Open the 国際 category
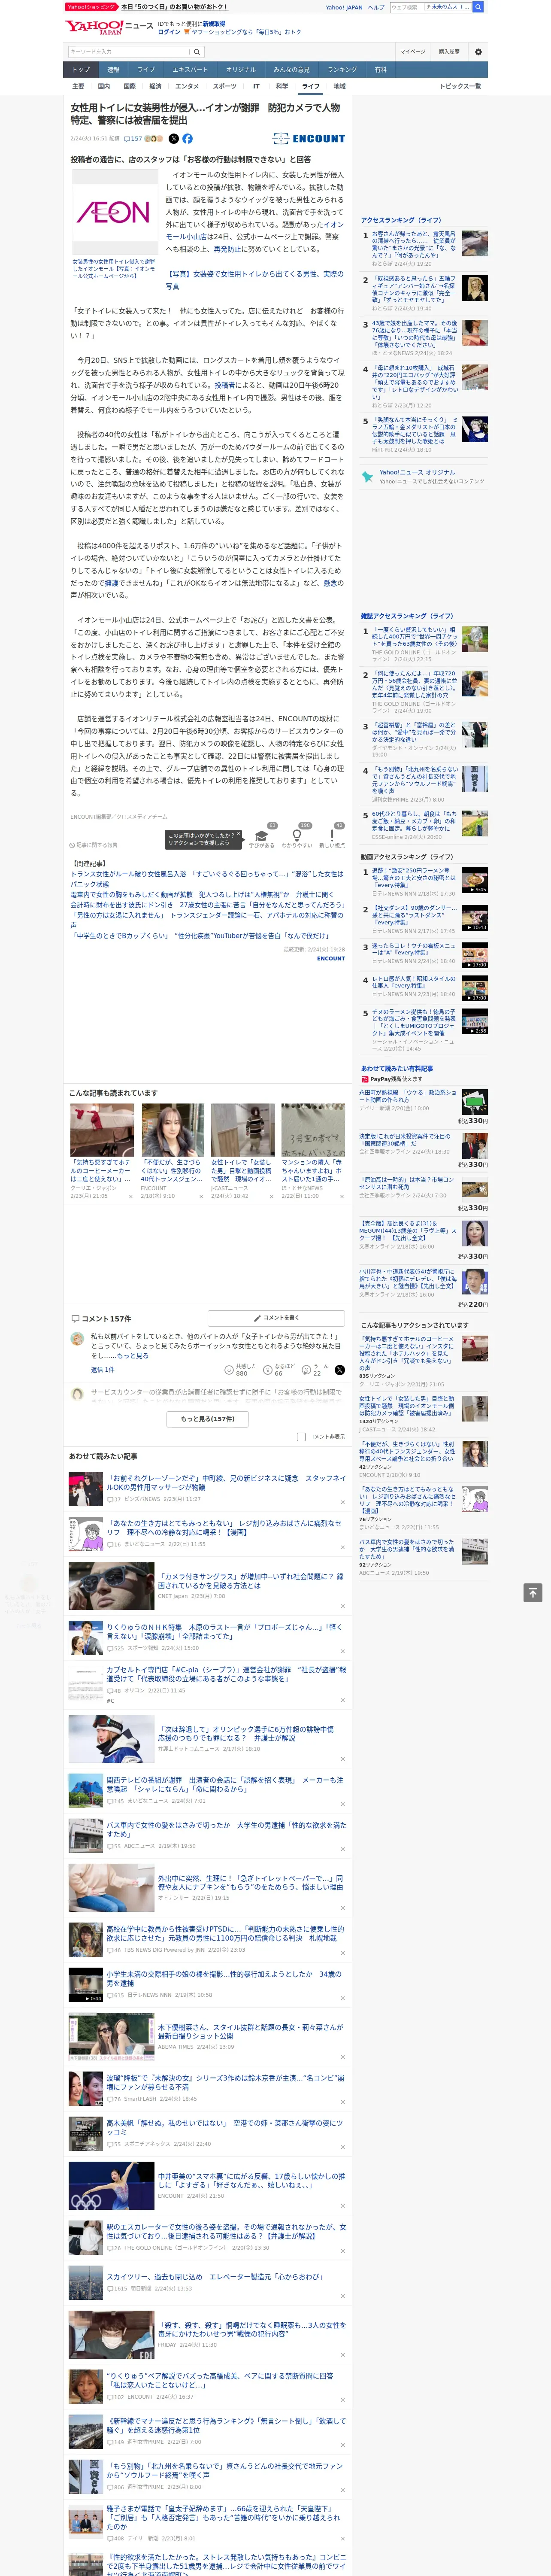 129,86
